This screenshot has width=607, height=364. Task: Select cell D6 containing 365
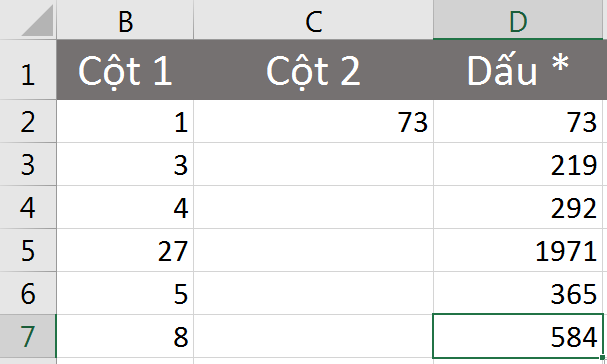click(518, 294)
